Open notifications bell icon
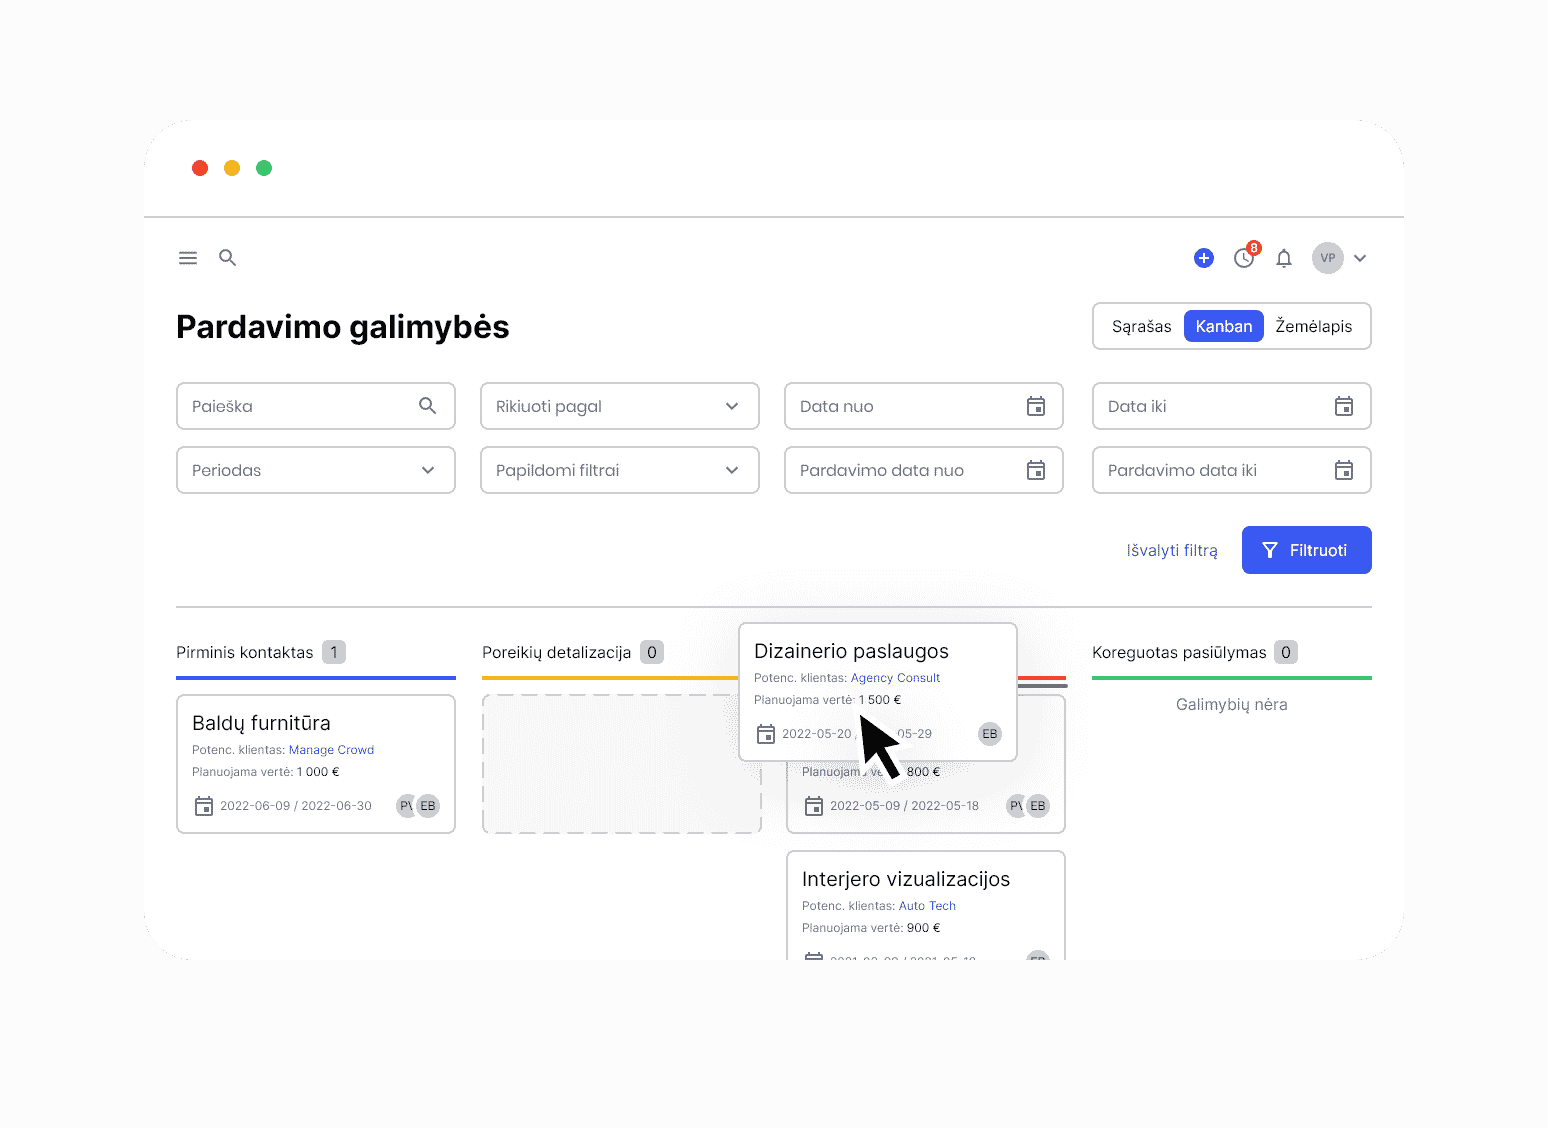This screenshot has width=1548, height=1128. (1284, 258)
